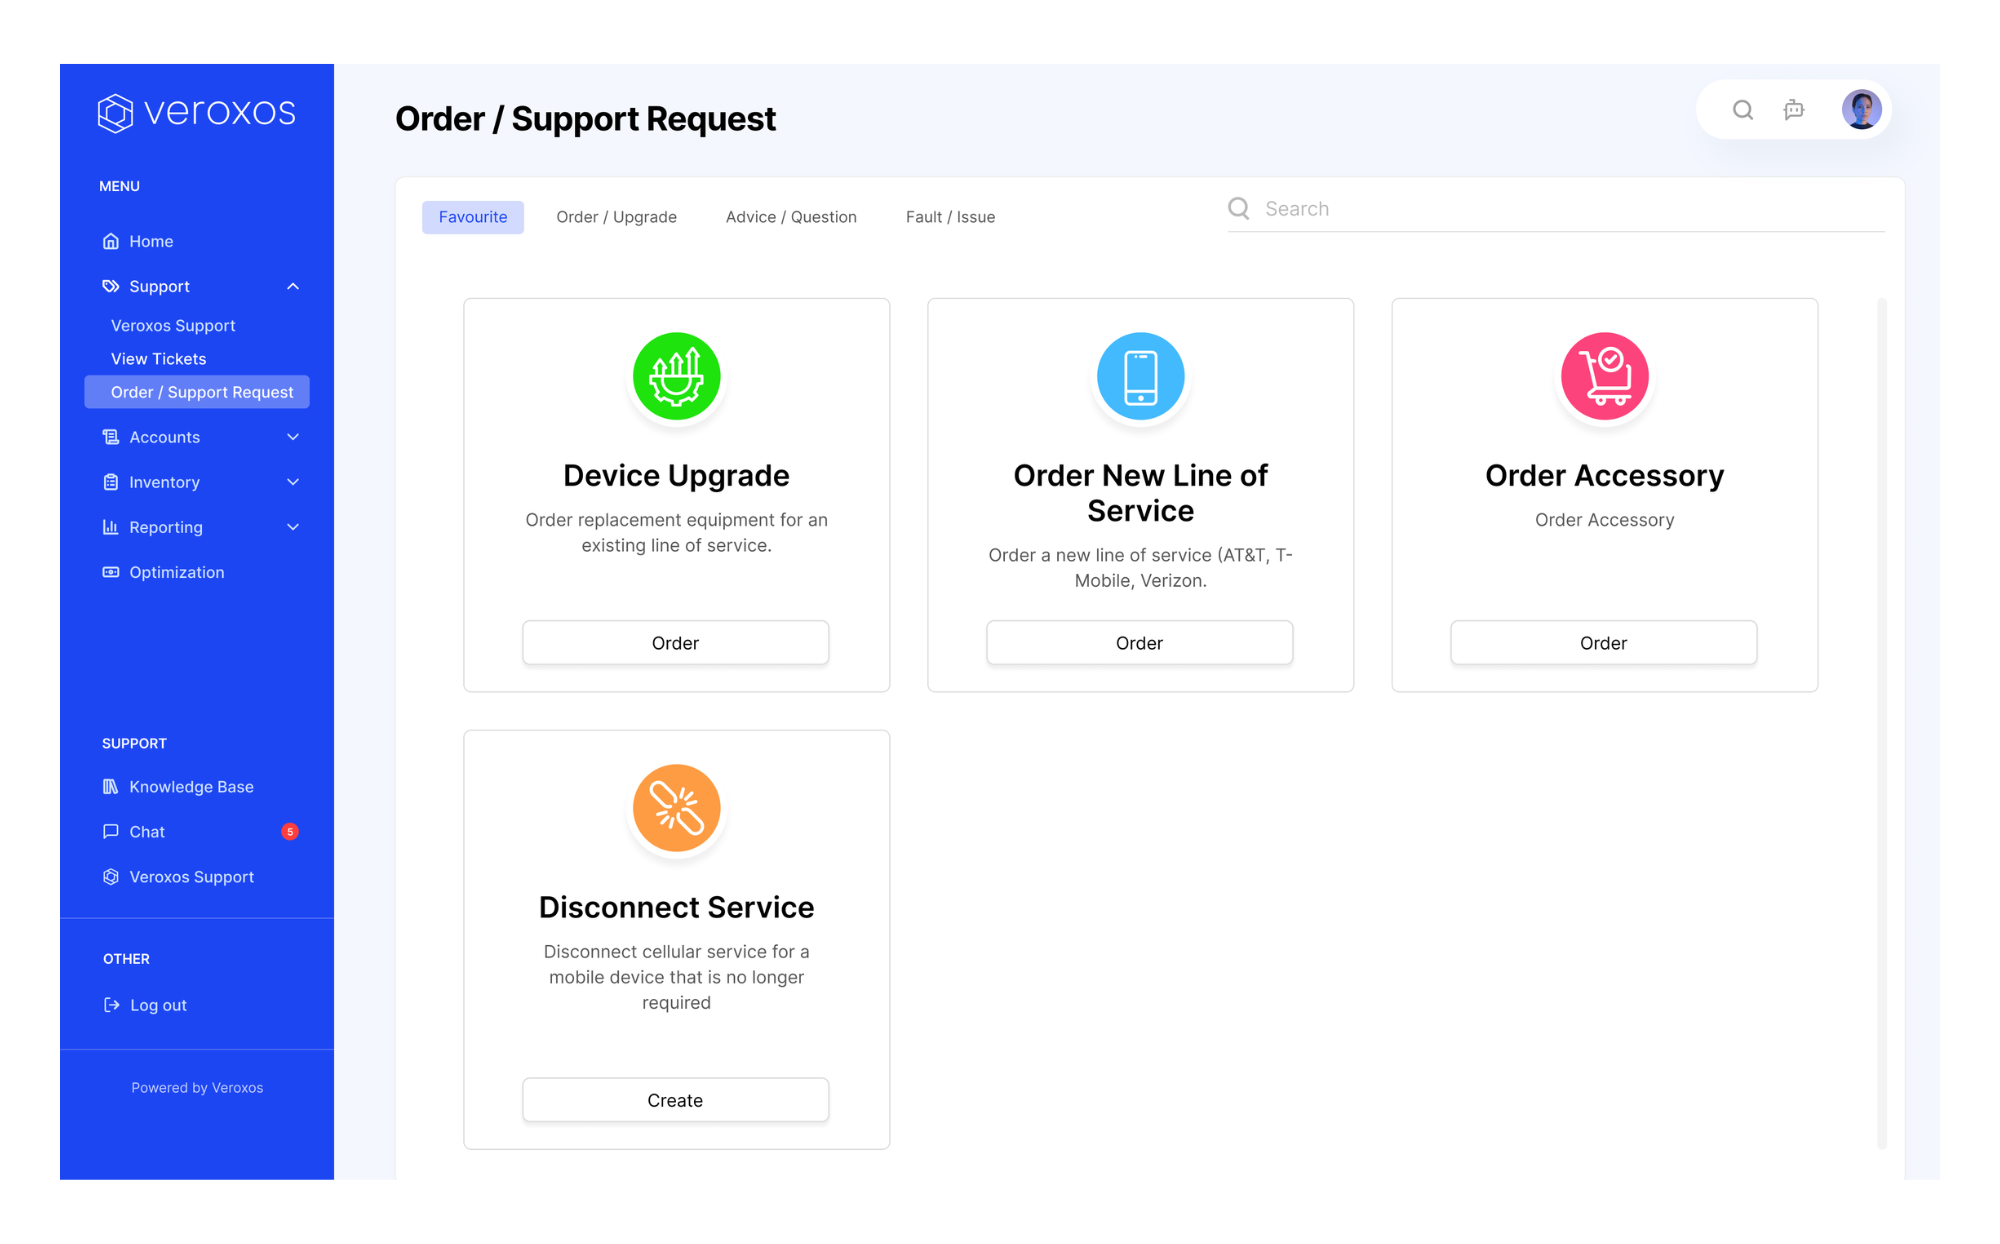Expand the Reporting menu chevron
The image size is (2000, 1244).
click(293, 527)
